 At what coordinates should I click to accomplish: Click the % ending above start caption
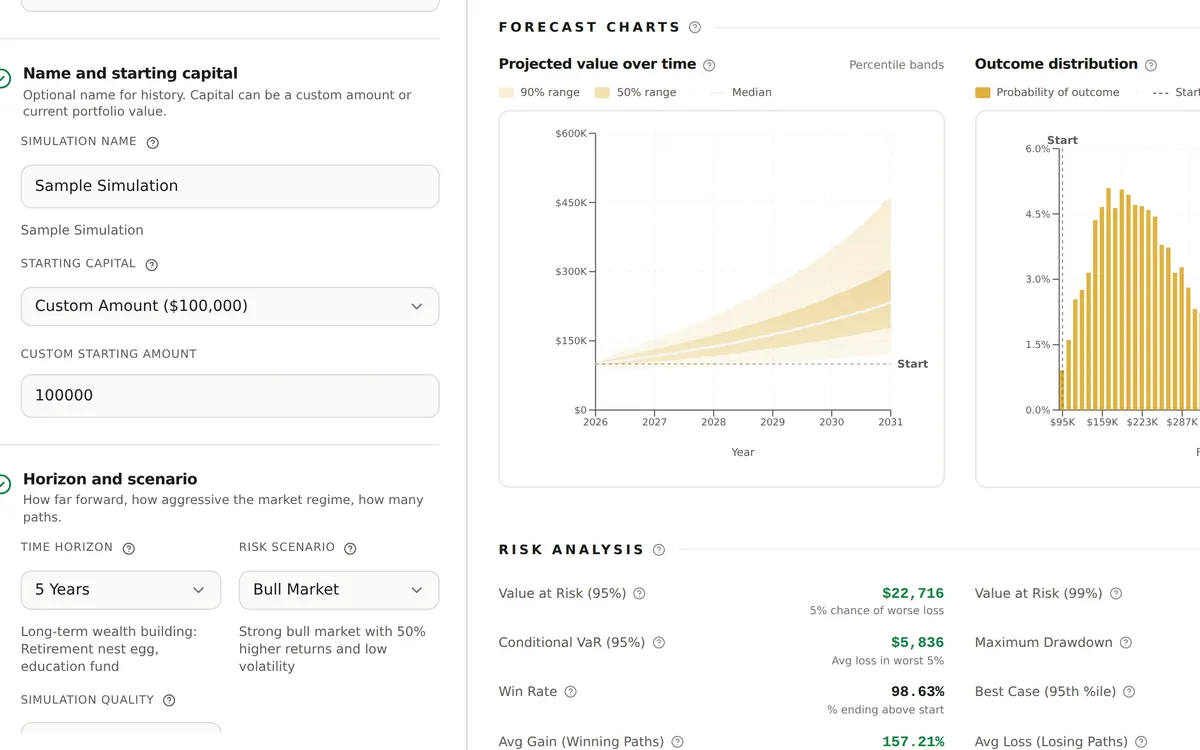click(x=885, y=710)
